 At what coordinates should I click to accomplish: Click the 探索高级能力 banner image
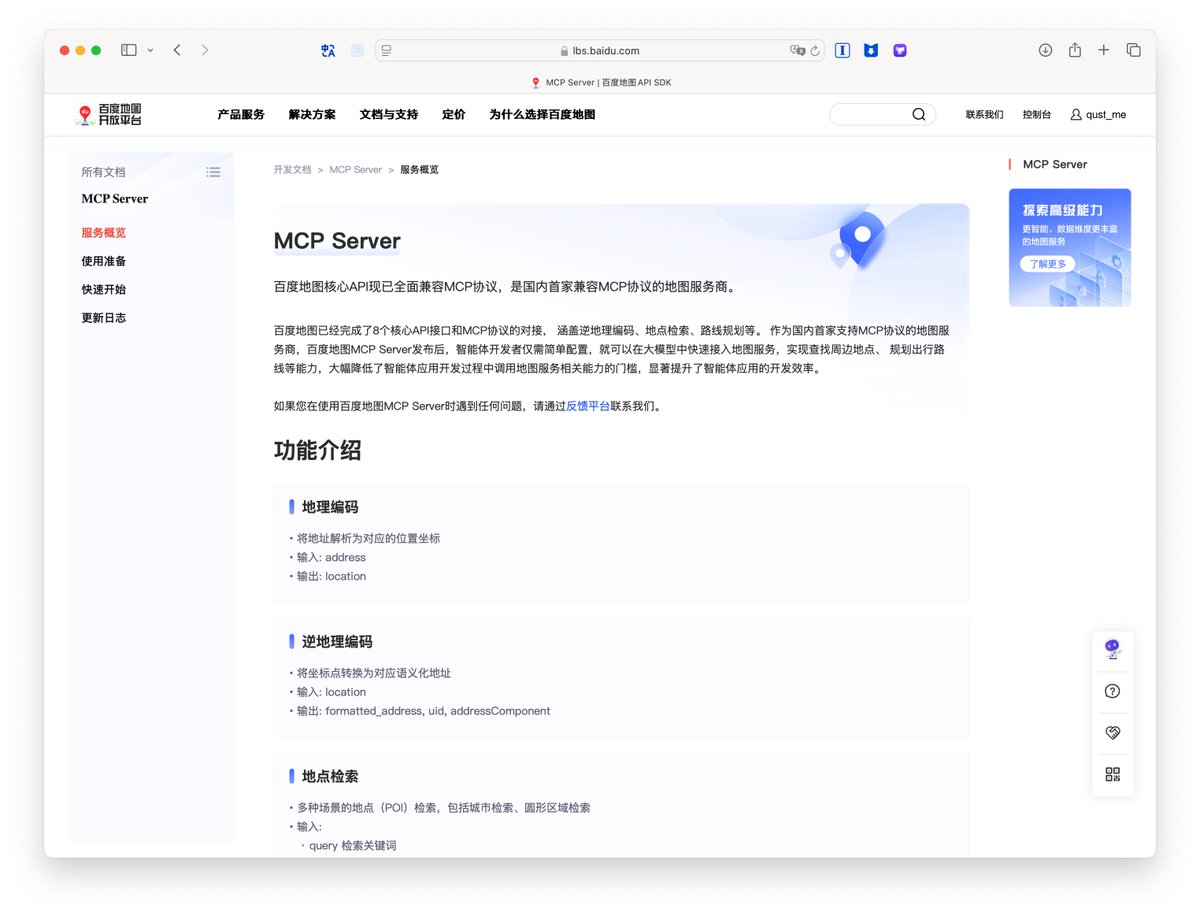click(1070, 247)
